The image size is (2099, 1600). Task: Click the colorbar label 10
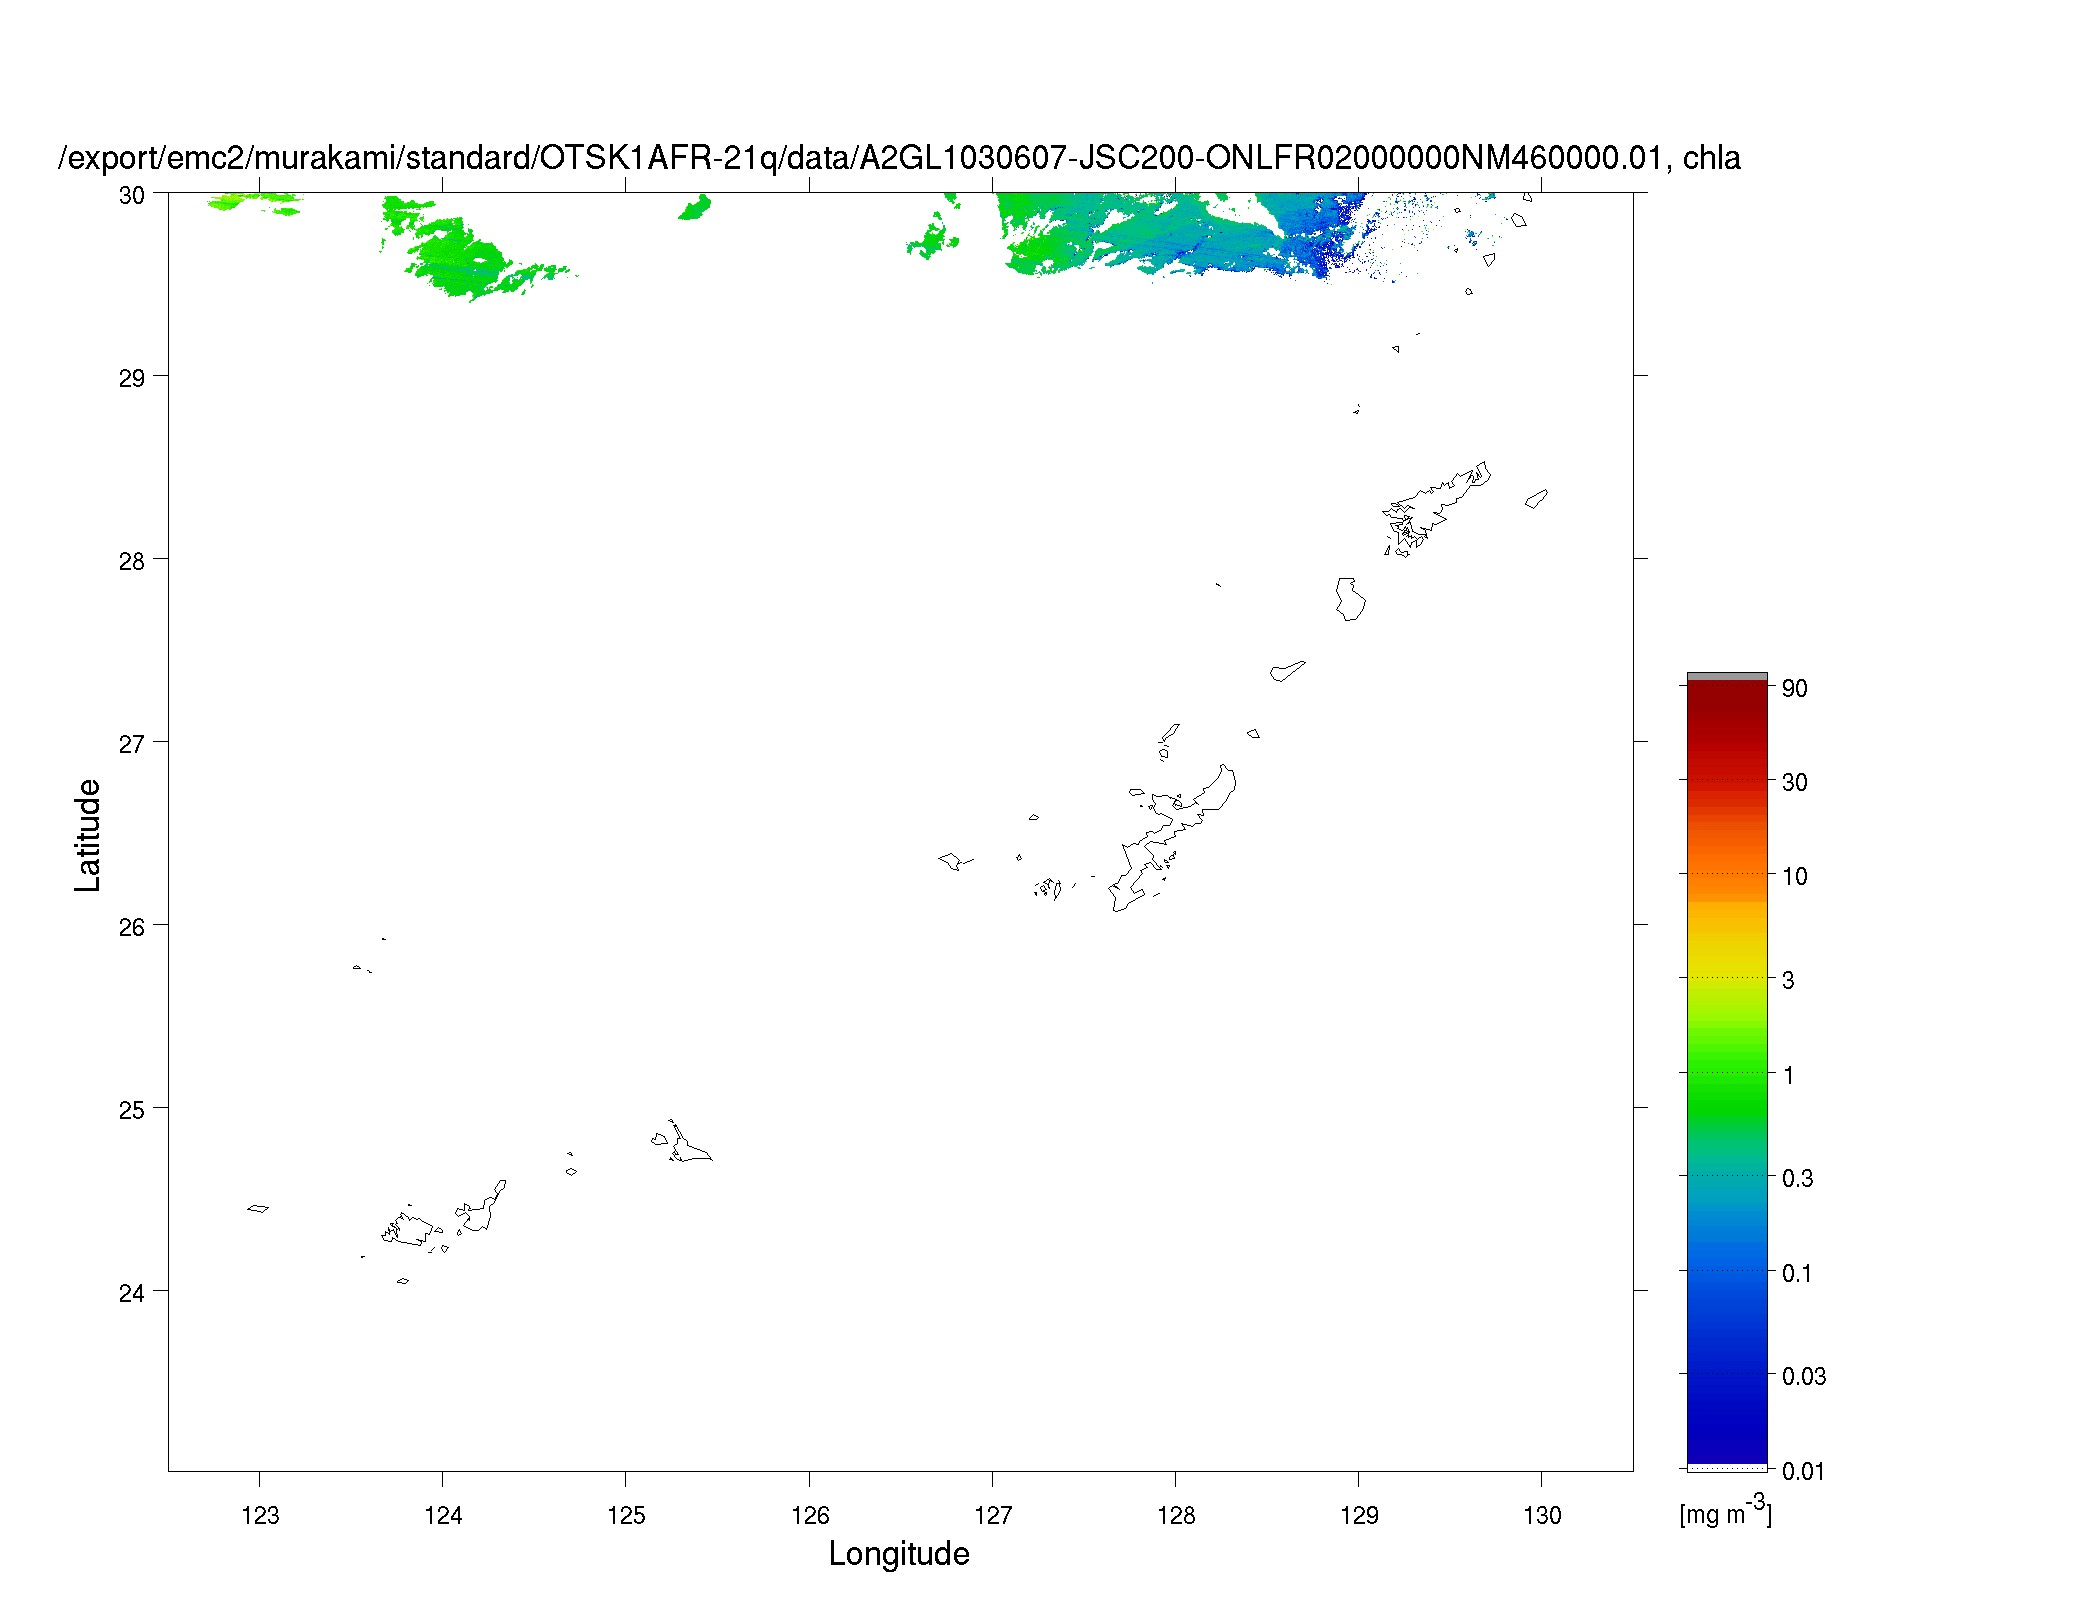coord(1795,876)
